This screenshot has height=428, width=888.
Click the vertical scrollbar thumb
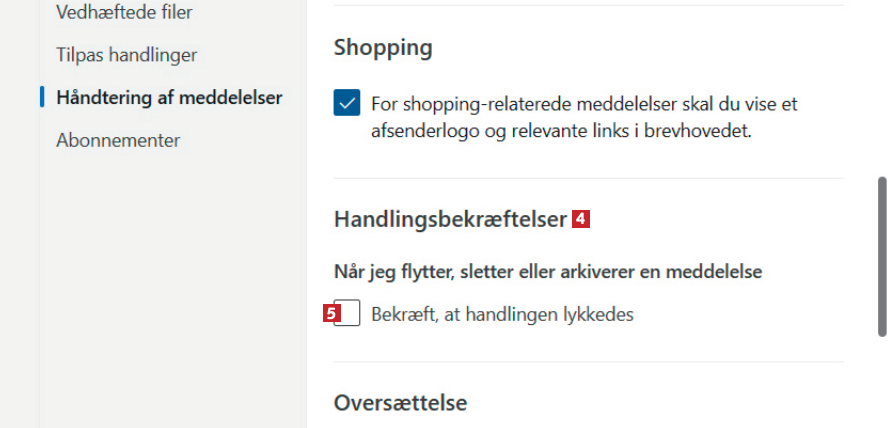tap(881, 256)
